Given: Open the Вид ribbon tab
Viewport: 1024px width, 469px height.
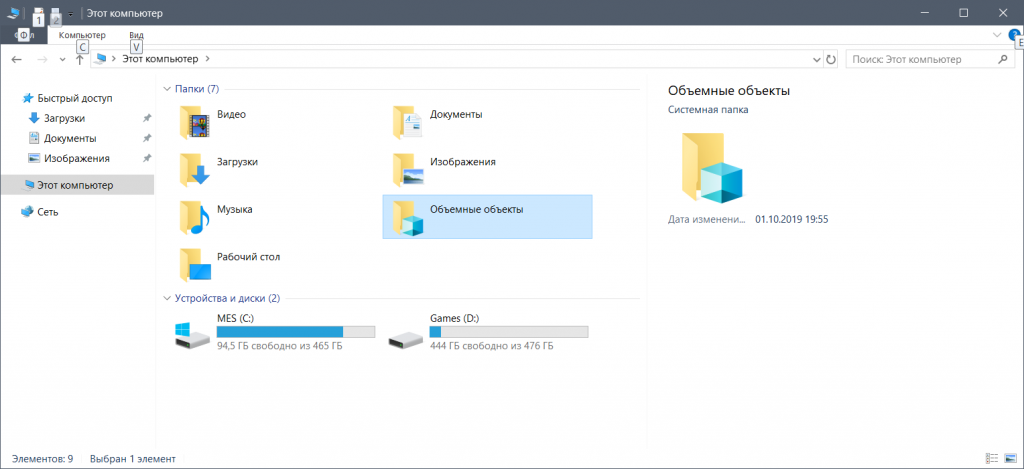Looking at the screenshot, I should pyautogui.click(x=136, y=35).
